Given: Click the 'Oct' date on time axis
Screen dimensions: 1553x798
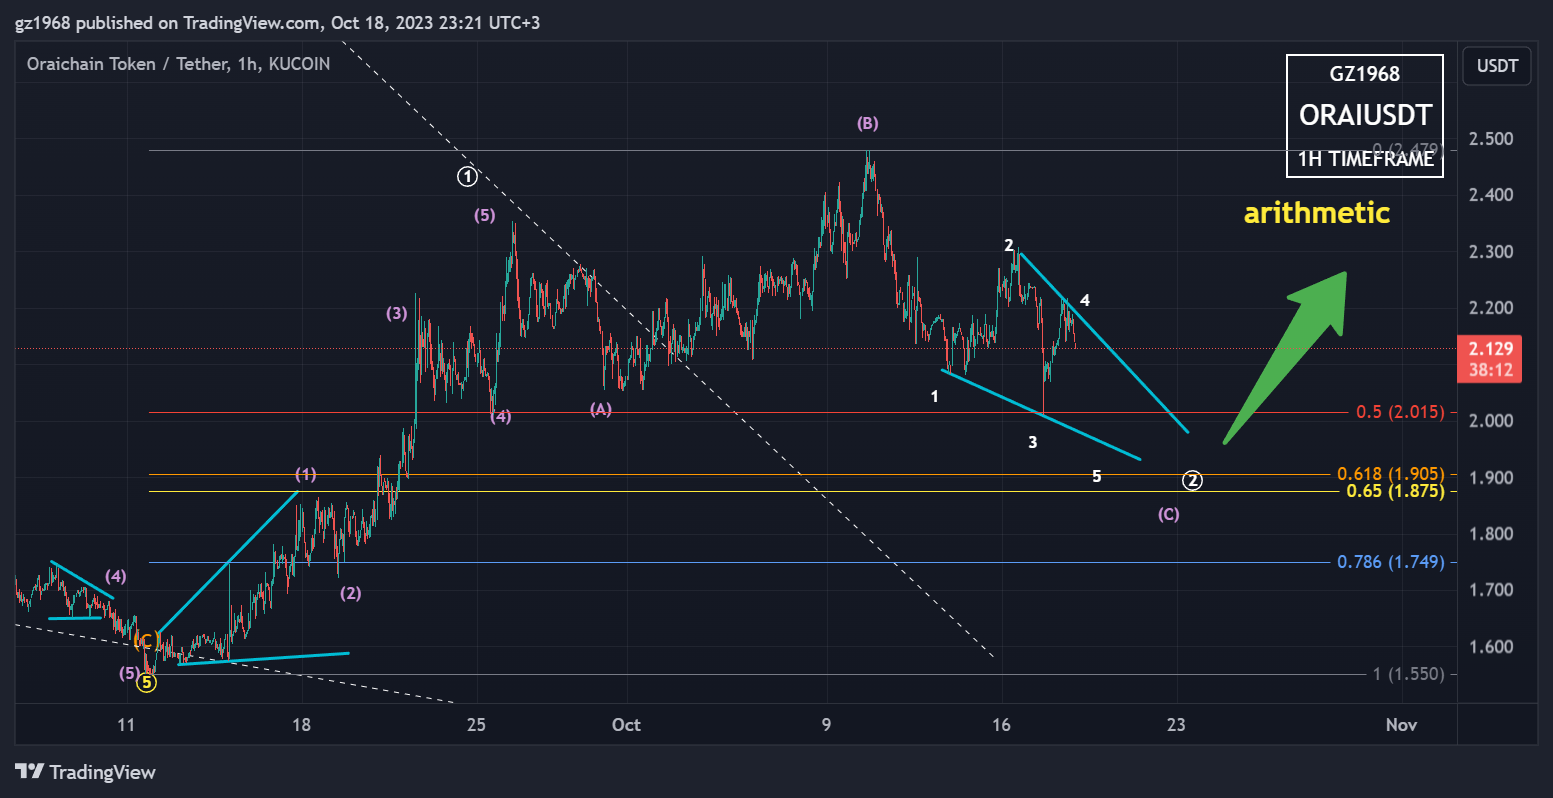Looking at the screenshot, I should (x=626, y=725).
